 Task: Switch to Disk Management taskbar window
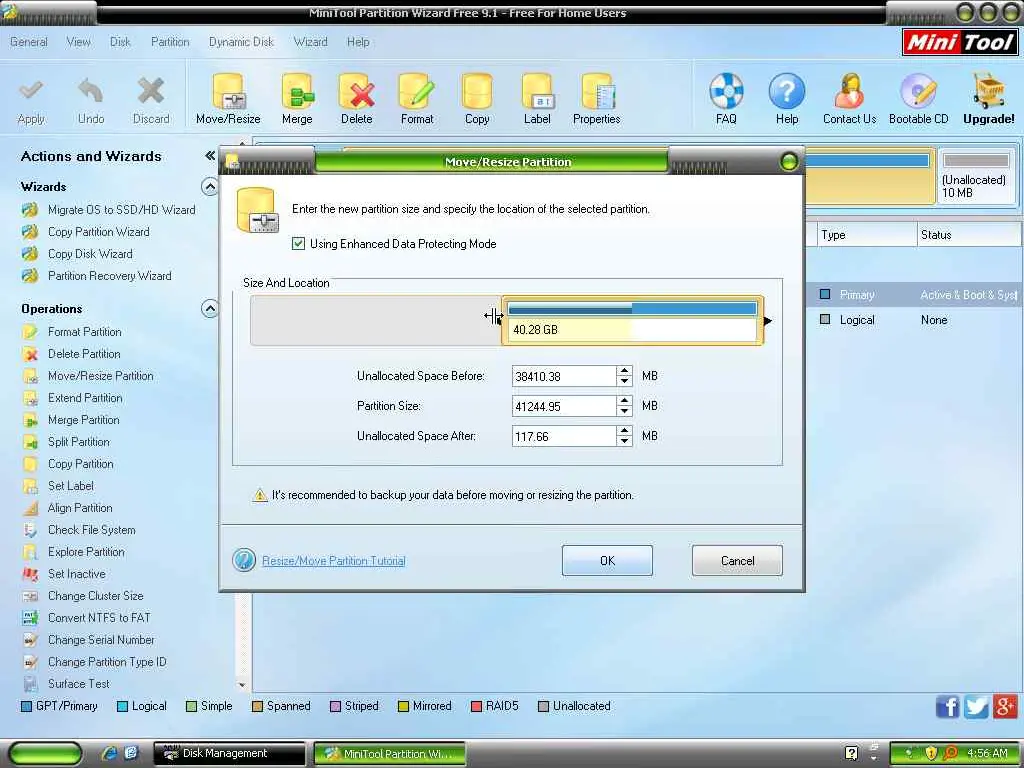tap(229, 754)
